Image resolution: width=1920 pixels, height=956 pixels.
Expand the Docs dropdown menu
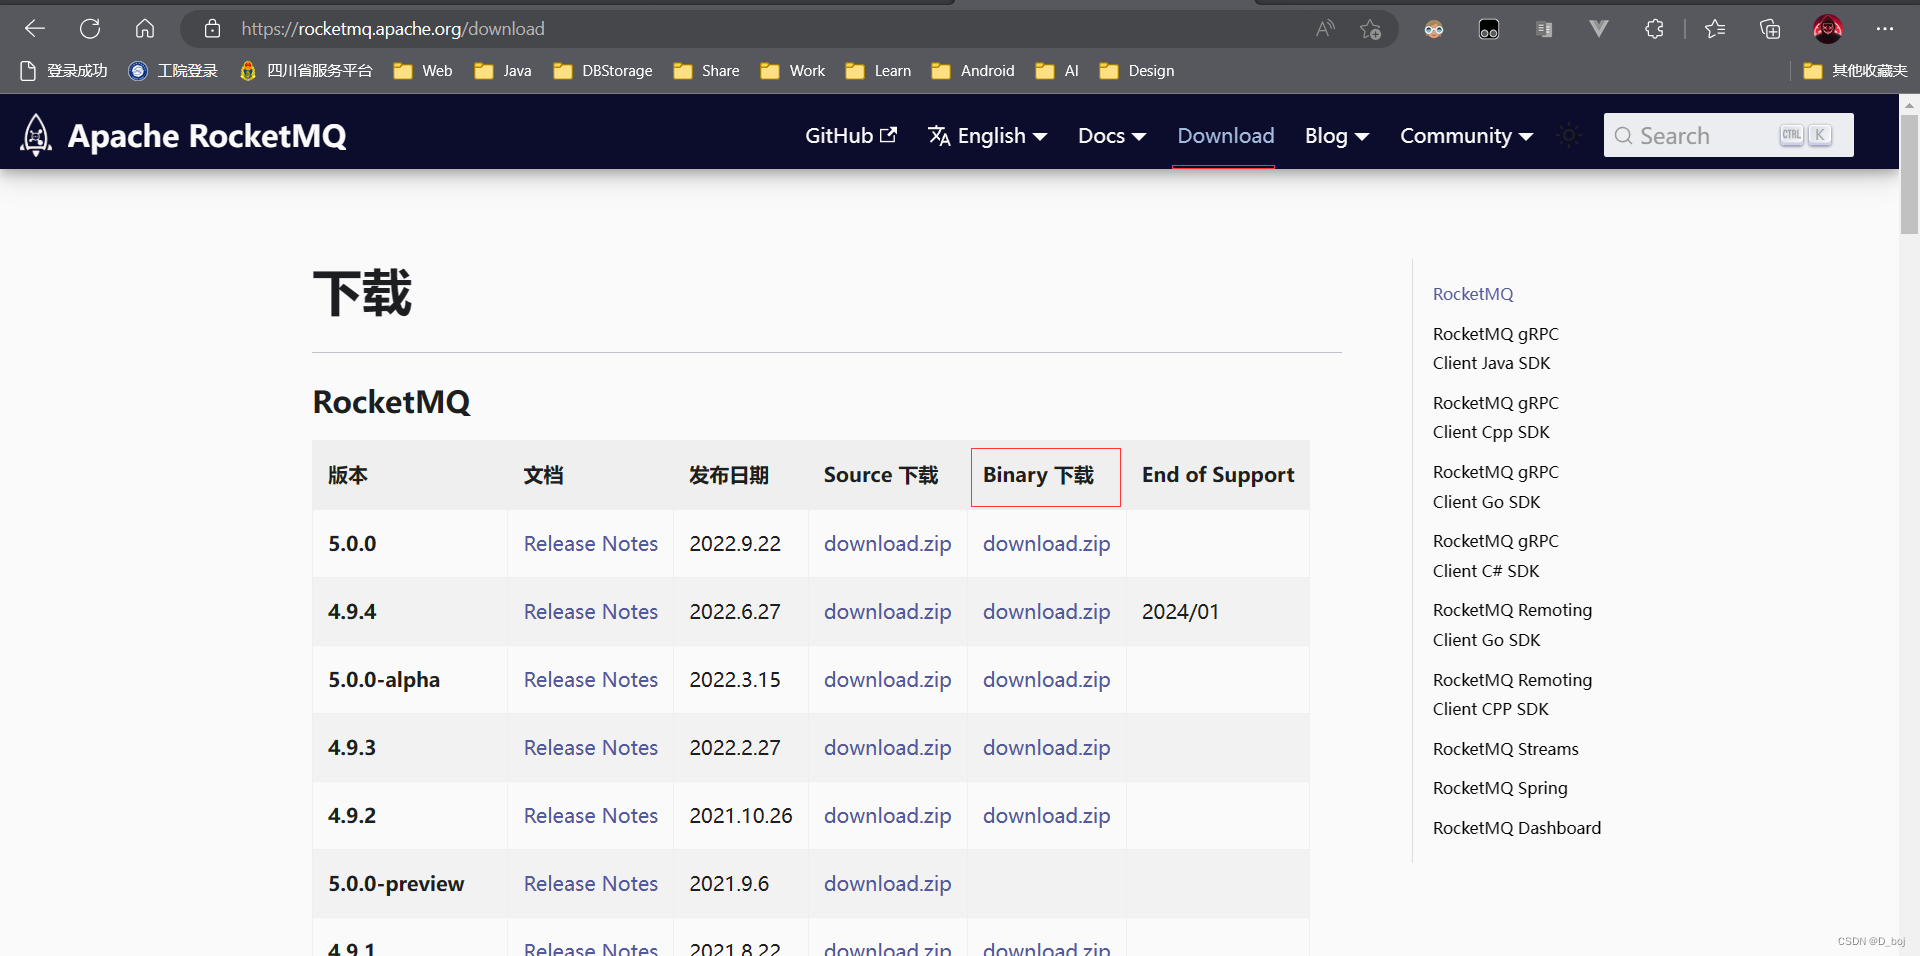tap(1112, 135)
